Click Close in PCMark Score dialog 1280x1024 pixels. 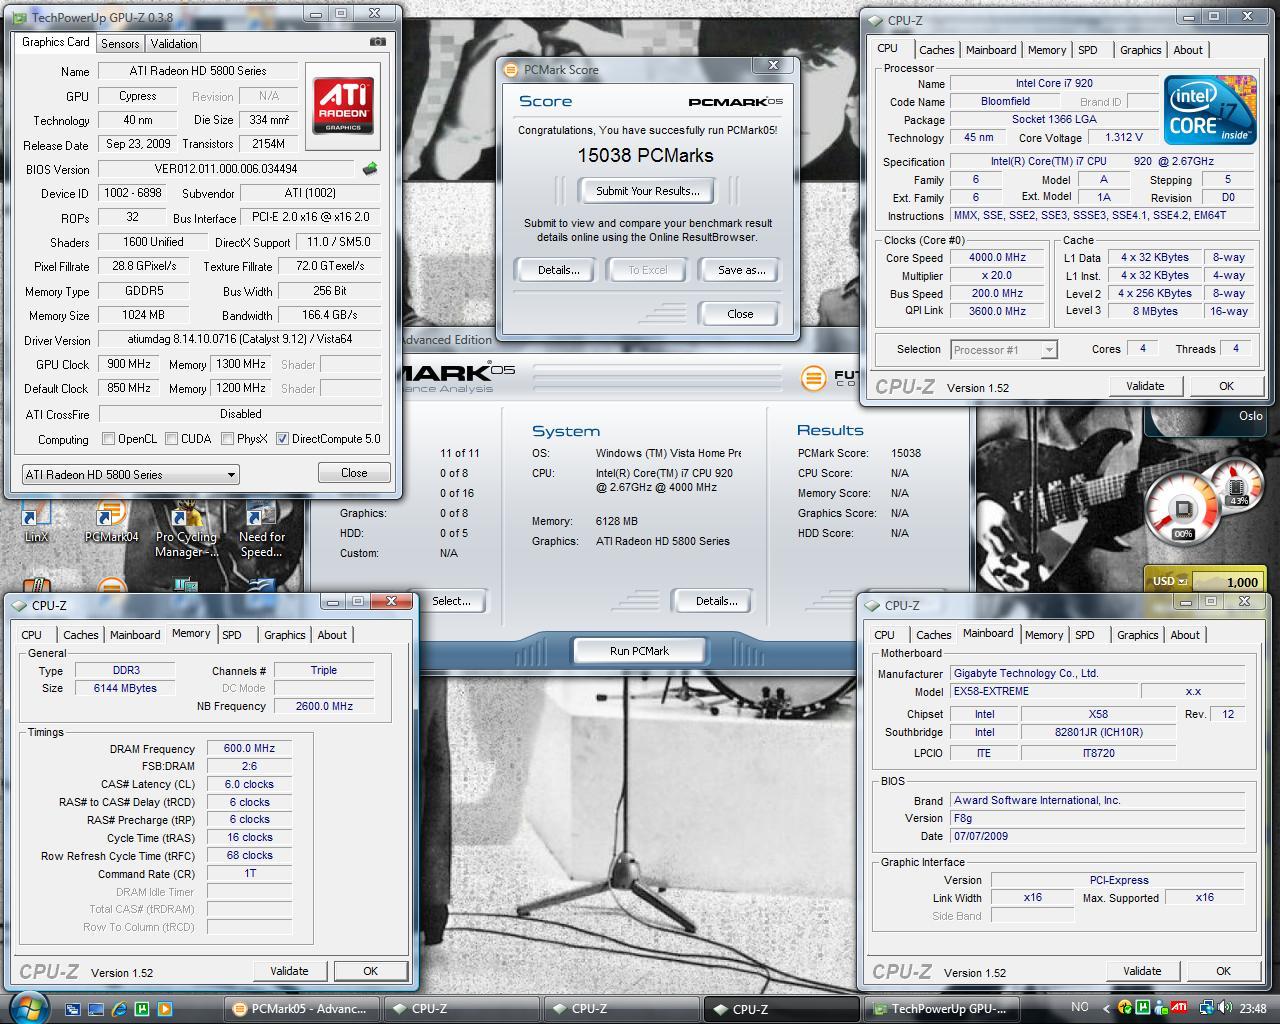click(x=740, y=314)
